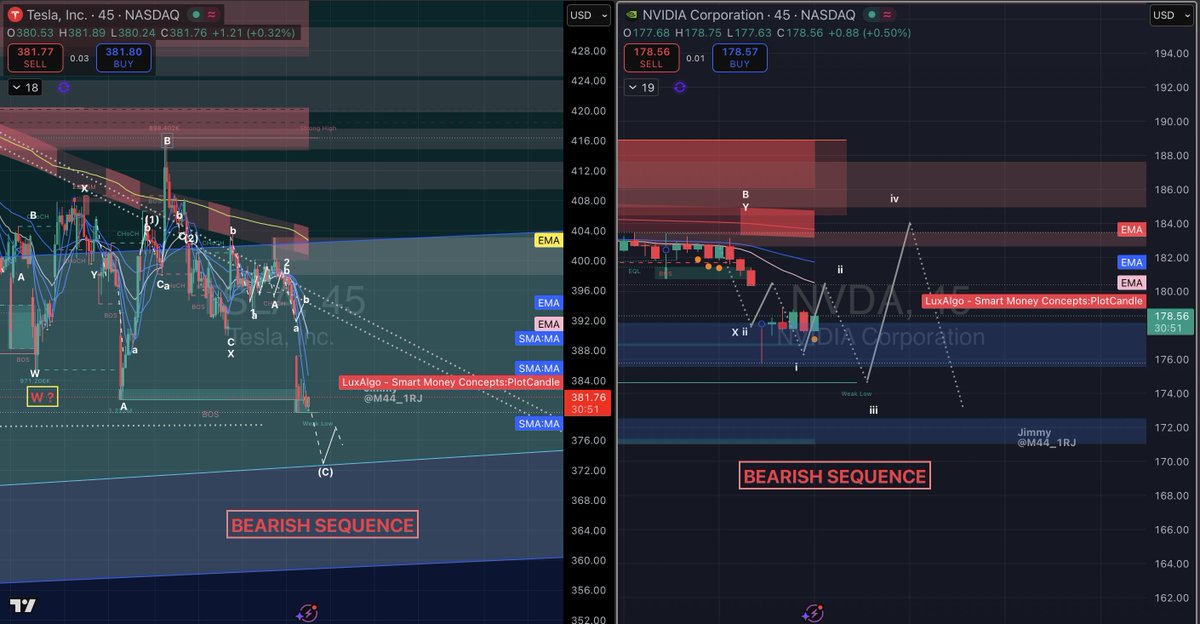
Task: Click red EMA label near 184 on NVIDIA
Action: point(1131,230)
